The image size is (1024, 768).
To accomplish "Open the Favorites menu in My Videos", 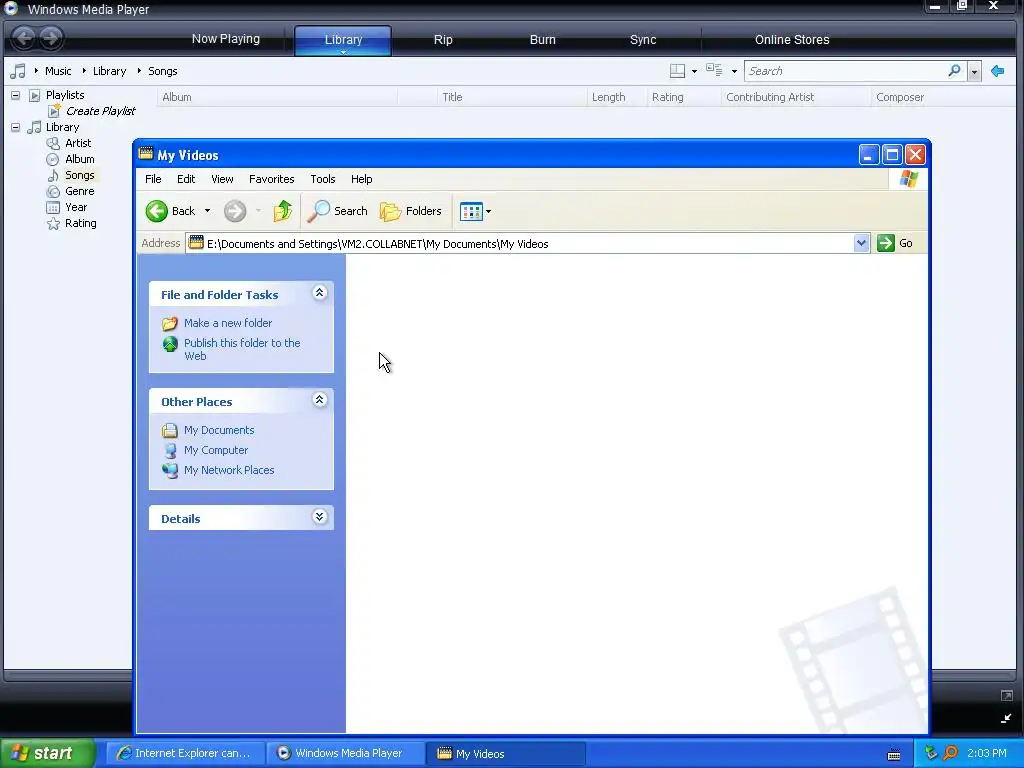I will pyautogui.click(x=272, y=179).
